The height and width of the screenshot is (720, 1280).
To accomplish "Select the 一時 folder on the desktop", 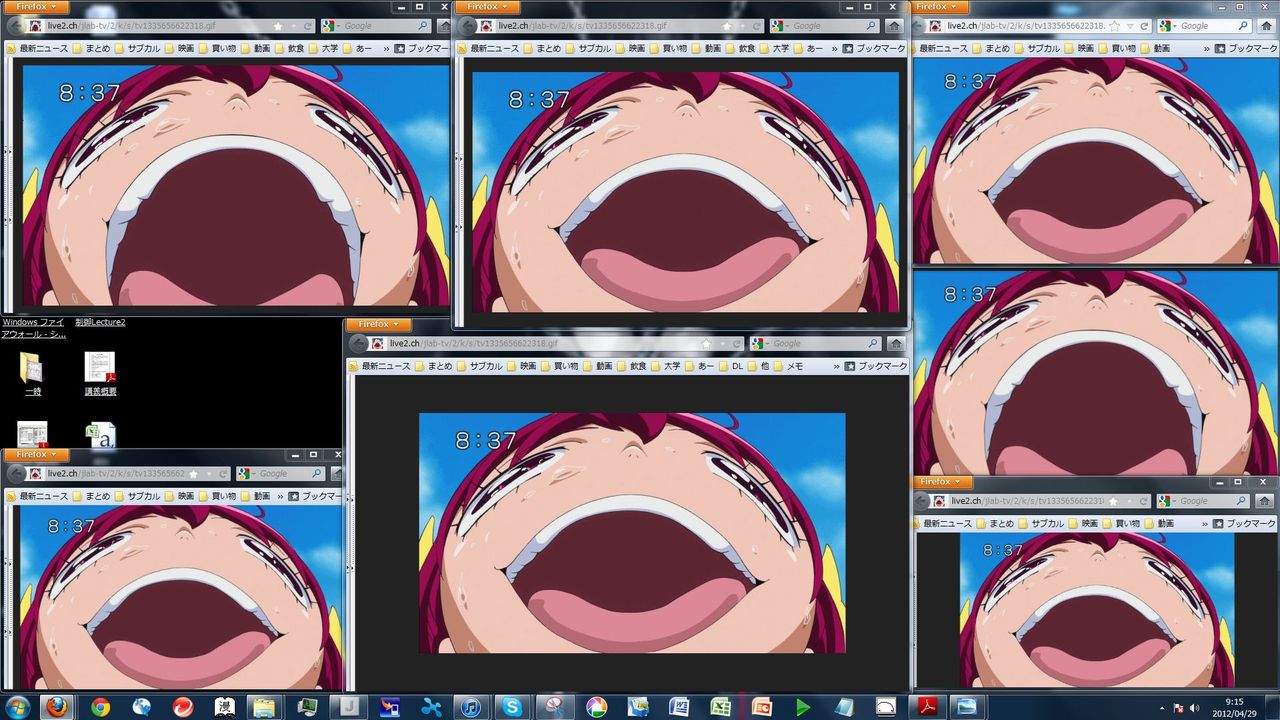I will click(32, 374).
